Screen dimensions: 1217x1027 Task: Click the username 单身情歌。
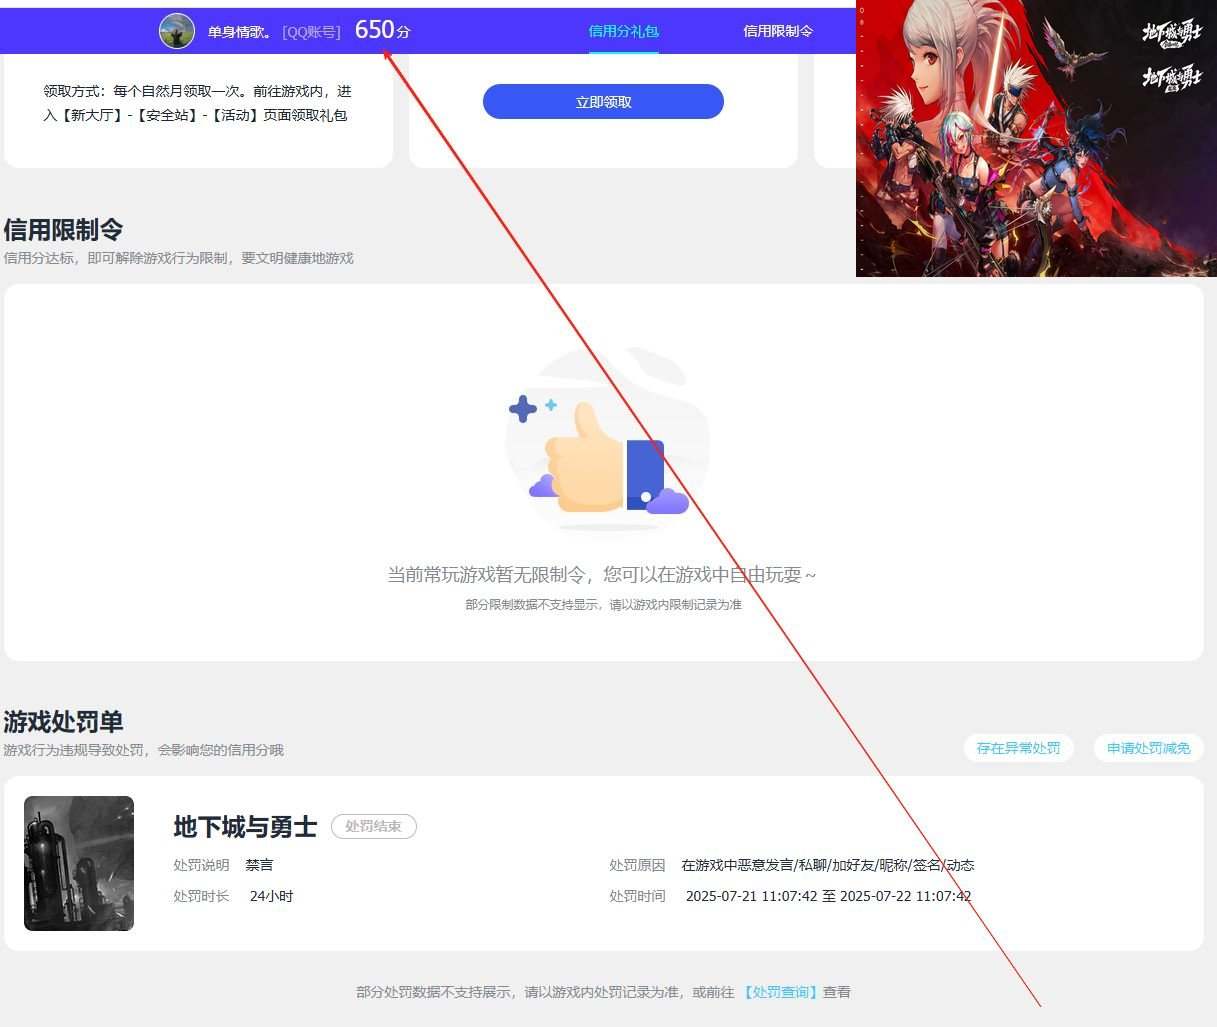pos(239,32)
